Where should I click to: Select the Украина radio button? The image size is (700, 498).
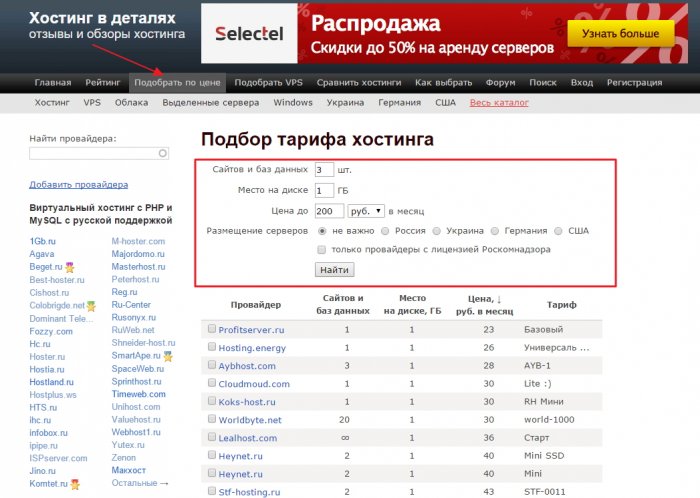[x=436, y=231]
